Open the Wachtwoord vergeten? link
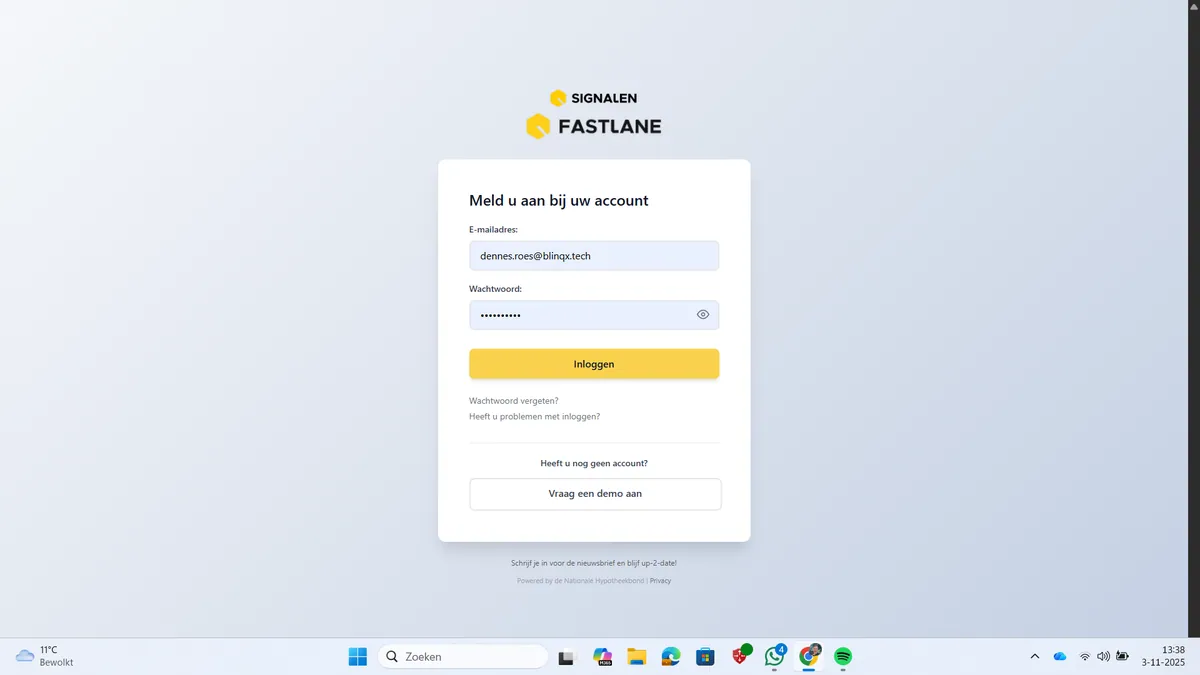Image resolution: width=1200 pixels, height=675 pixels. 514,401
